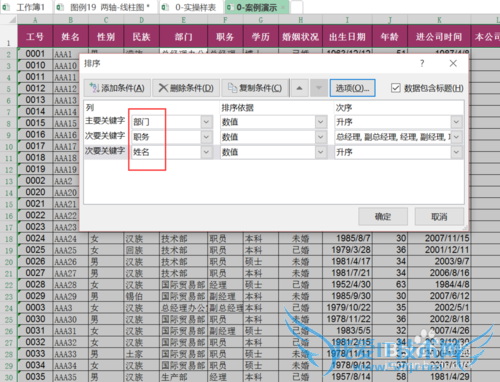Select the 主要关键字 sort condition row label

(x=105, y=121)
